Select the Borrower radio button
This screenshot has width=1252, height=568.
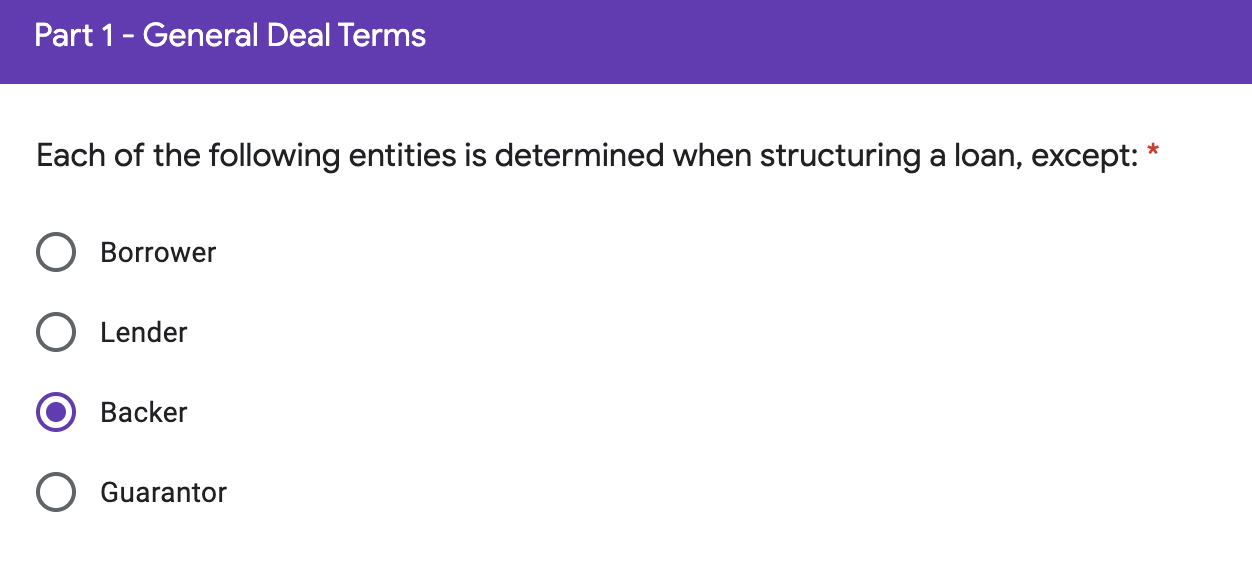(x=56, y=252)
